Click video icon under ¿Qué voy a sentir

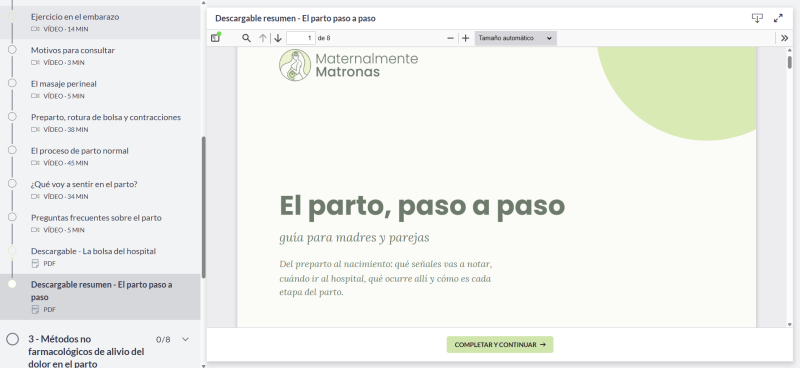tap(35, 197)
